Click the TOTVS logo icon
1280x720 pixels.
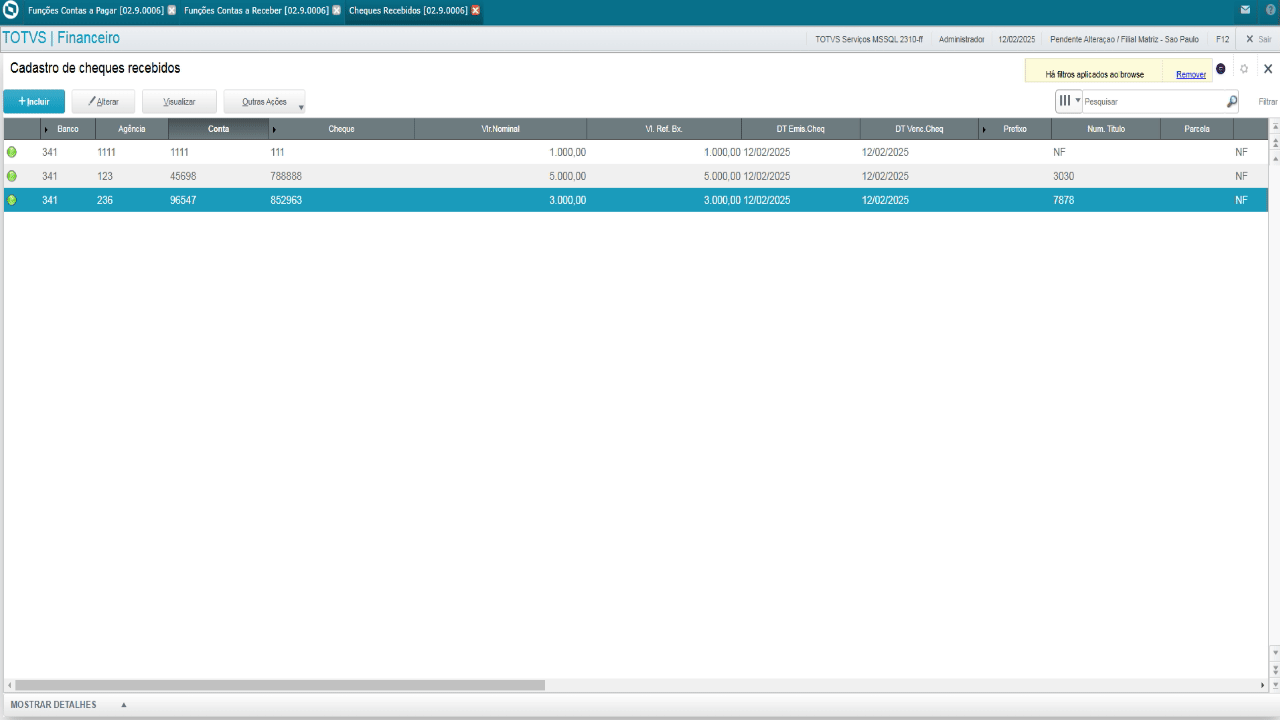11,10
